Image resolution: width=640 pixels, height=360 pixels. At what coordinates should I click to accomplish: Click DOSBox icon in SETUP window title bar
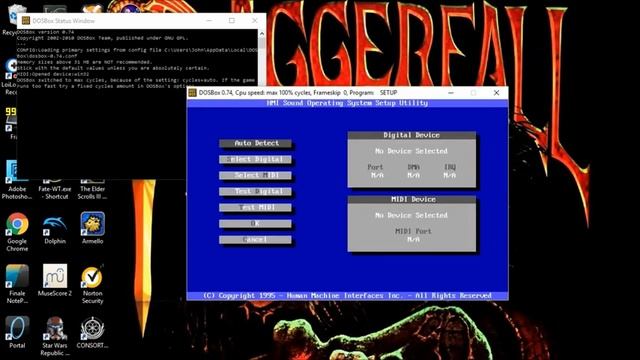click(x=192, y=93)
